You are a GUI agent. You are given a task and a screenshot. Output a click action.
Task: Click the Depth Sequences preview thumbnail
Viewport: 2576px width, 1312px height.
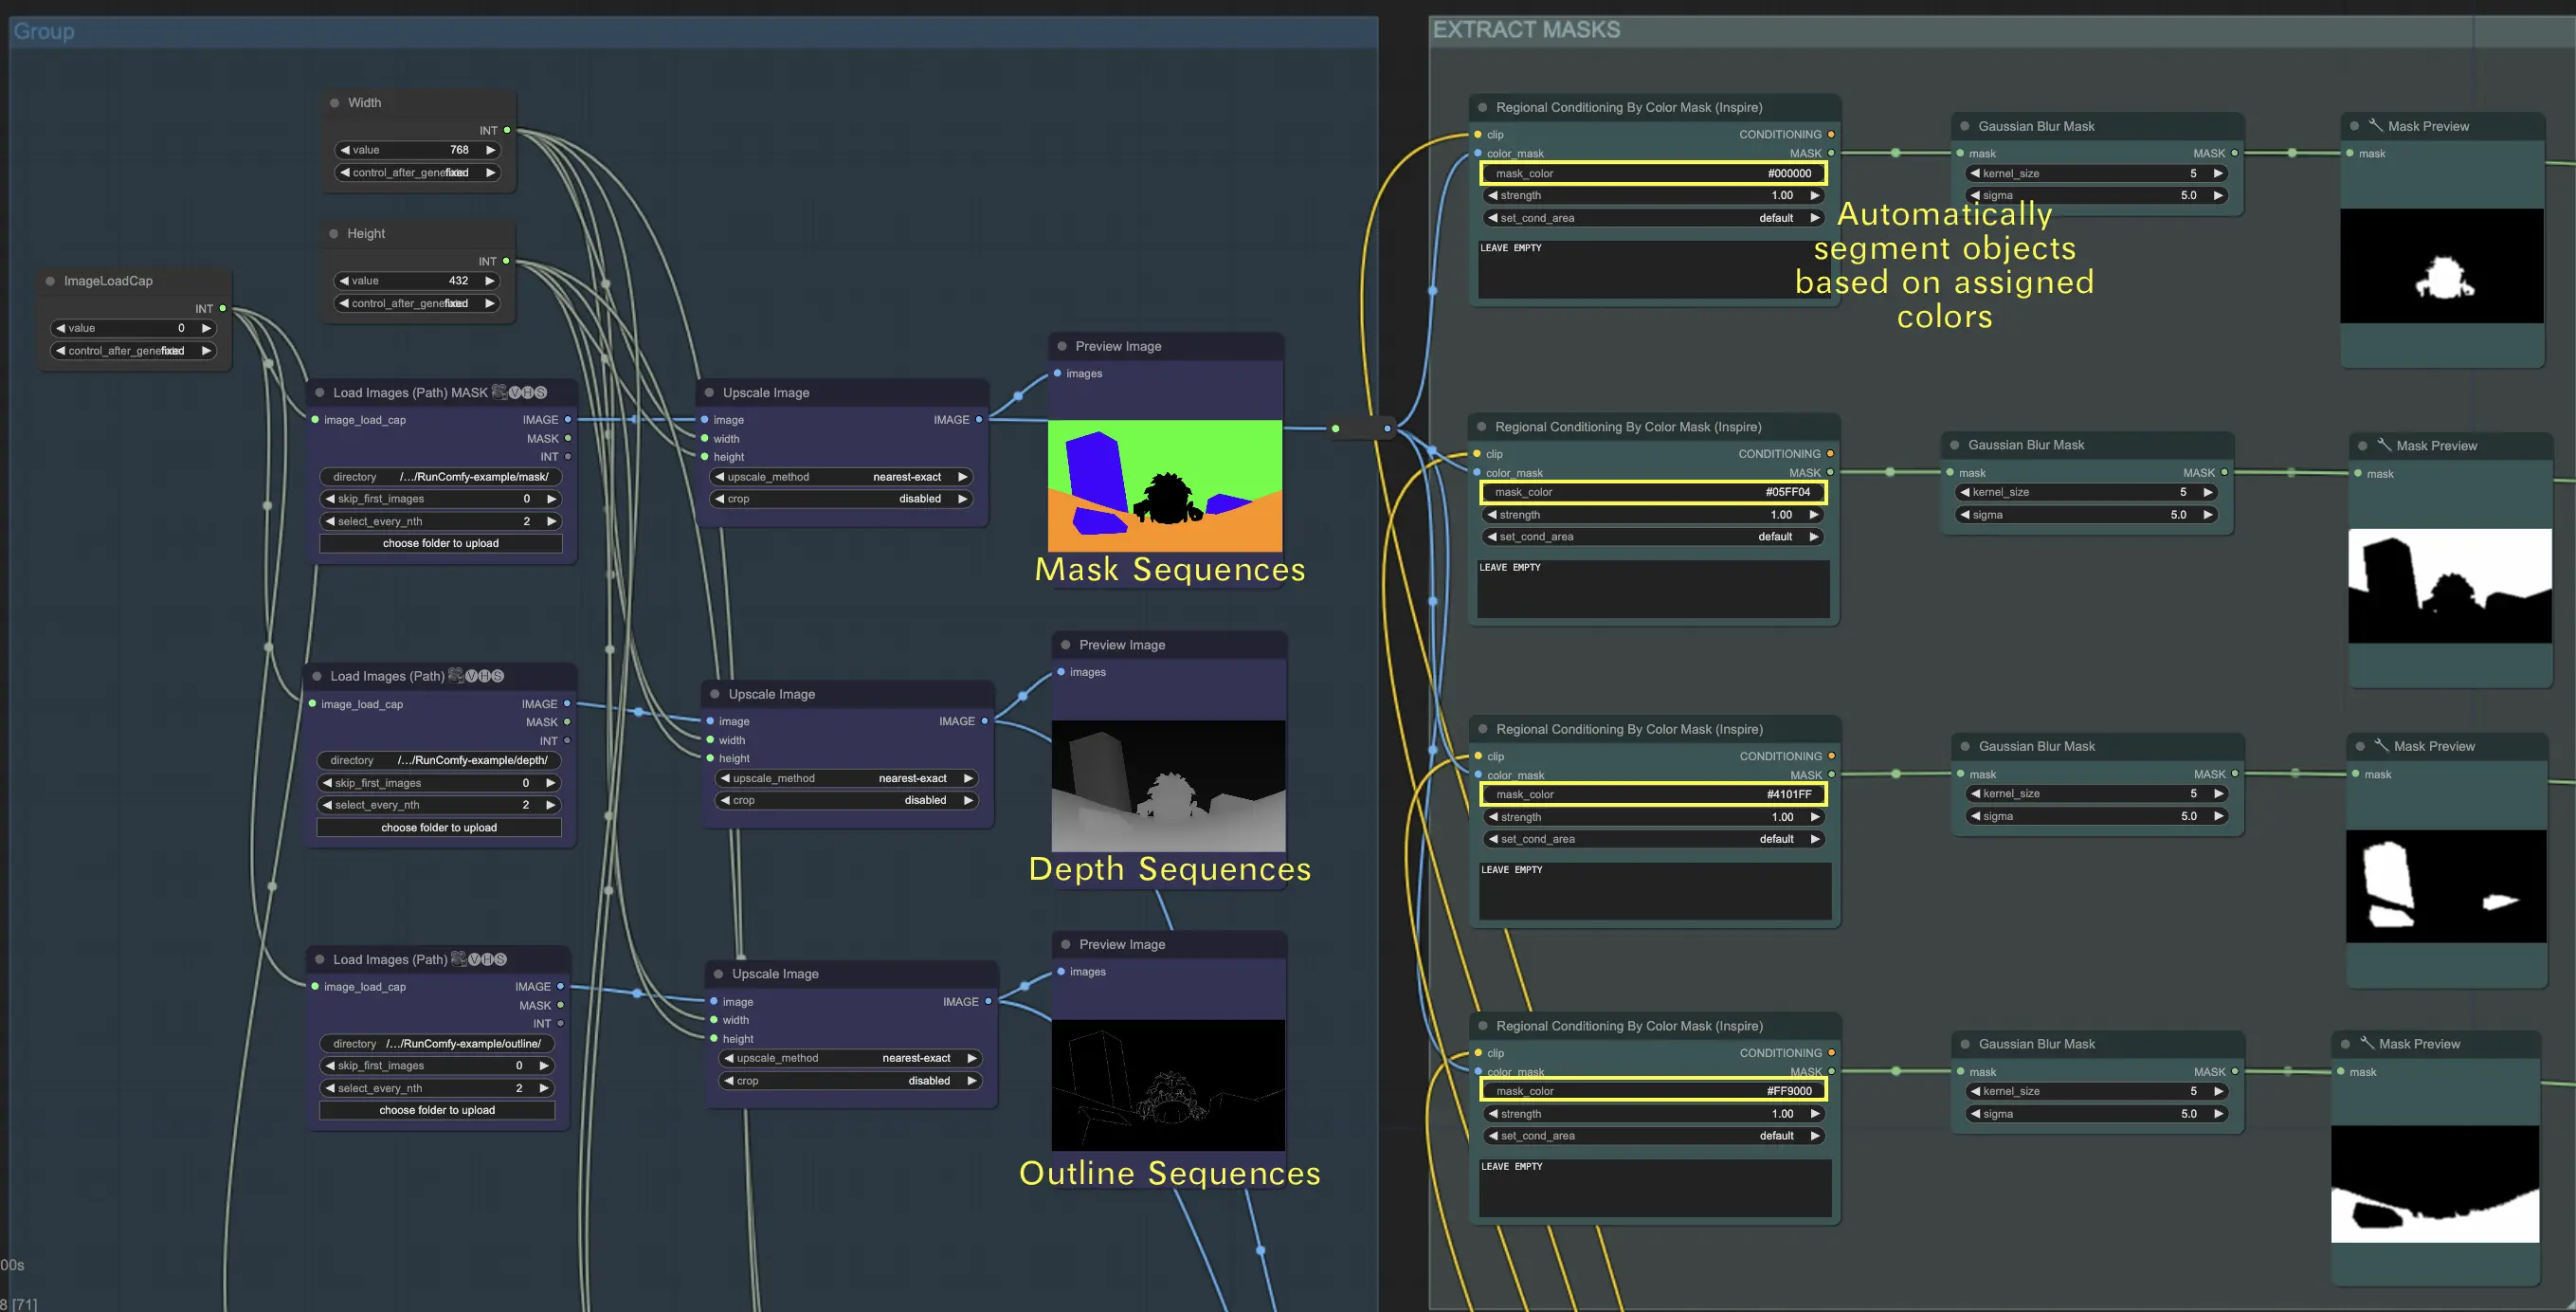point(1168,786)
